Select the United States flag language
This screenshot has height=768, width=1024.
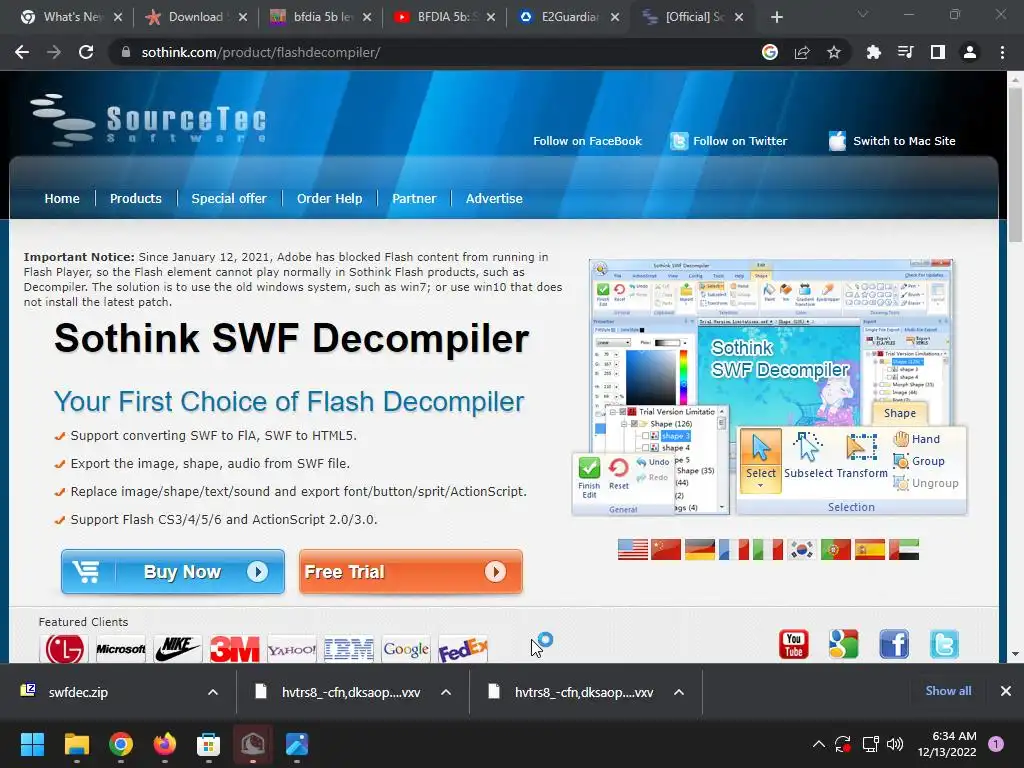click(x=633, y=550)
